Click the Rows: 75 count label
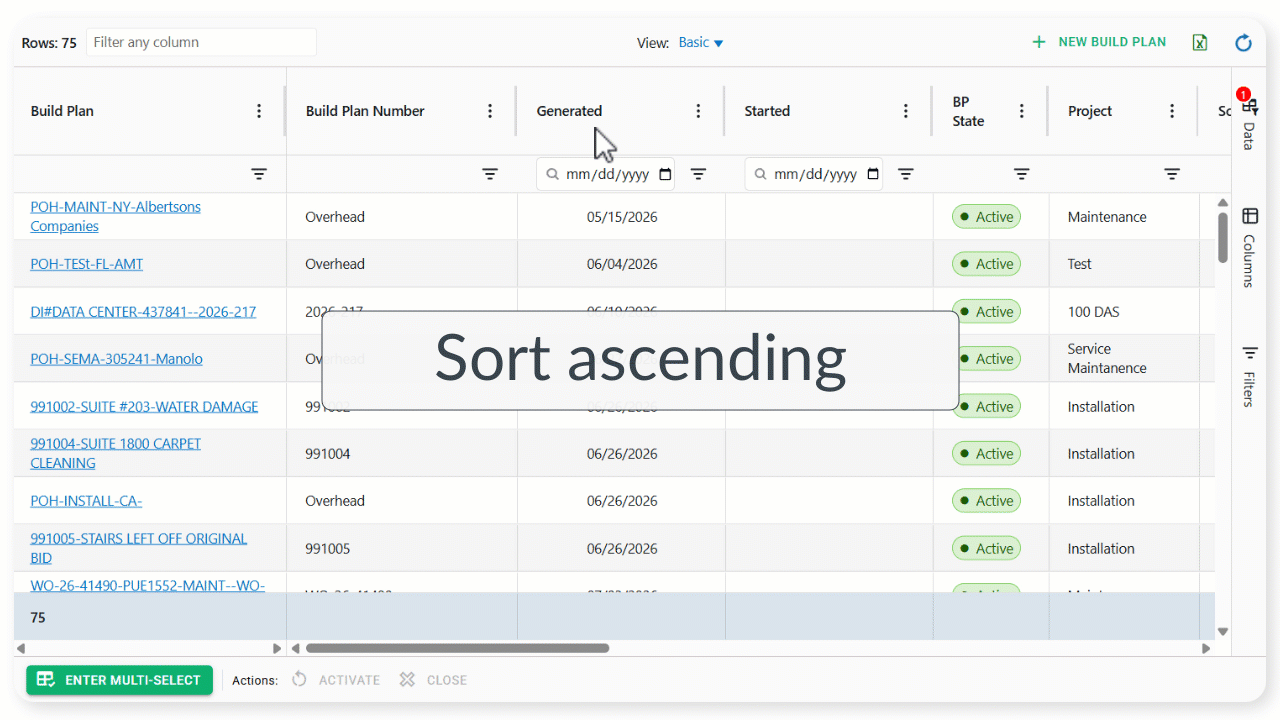This screenshot has width=1280, height=720. pyautogui.click(x=49, y=43)
